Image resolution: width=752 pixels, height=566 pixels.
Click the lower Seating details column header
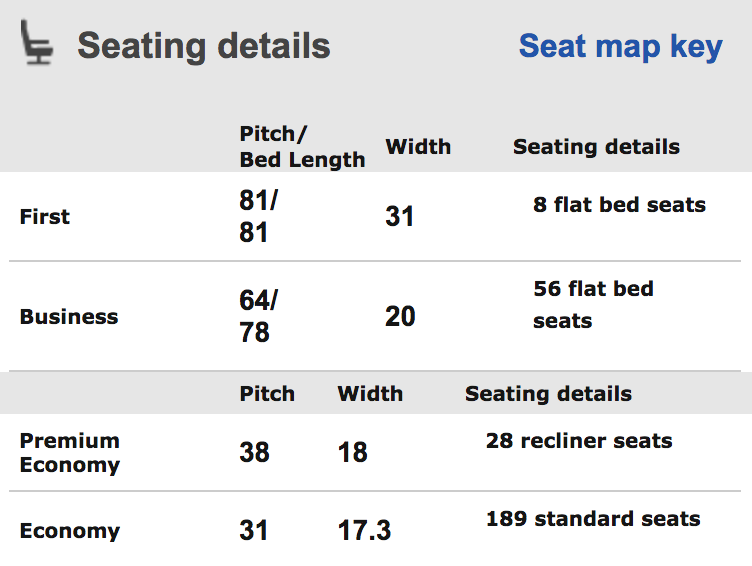(548, 394)
